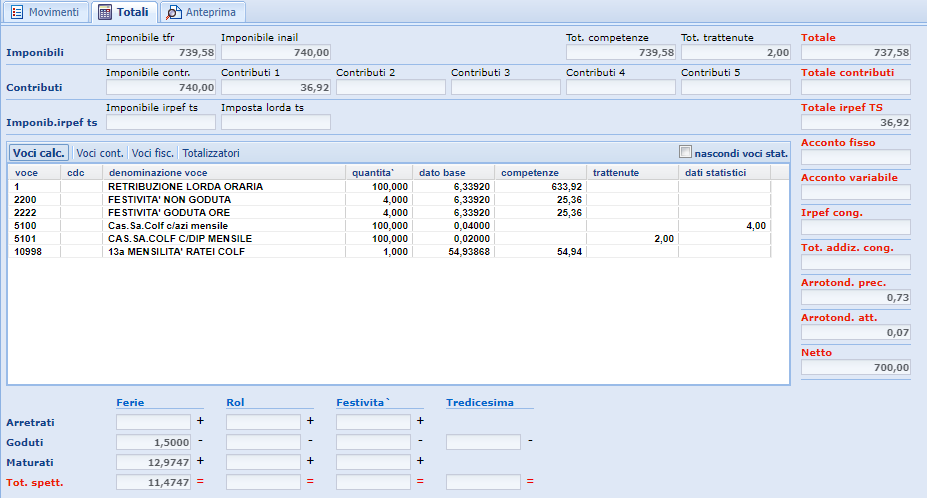Screen dimensions: 927x498
Task: Switch to the Voci cont. sub-tab
Action: click(100, 153)
